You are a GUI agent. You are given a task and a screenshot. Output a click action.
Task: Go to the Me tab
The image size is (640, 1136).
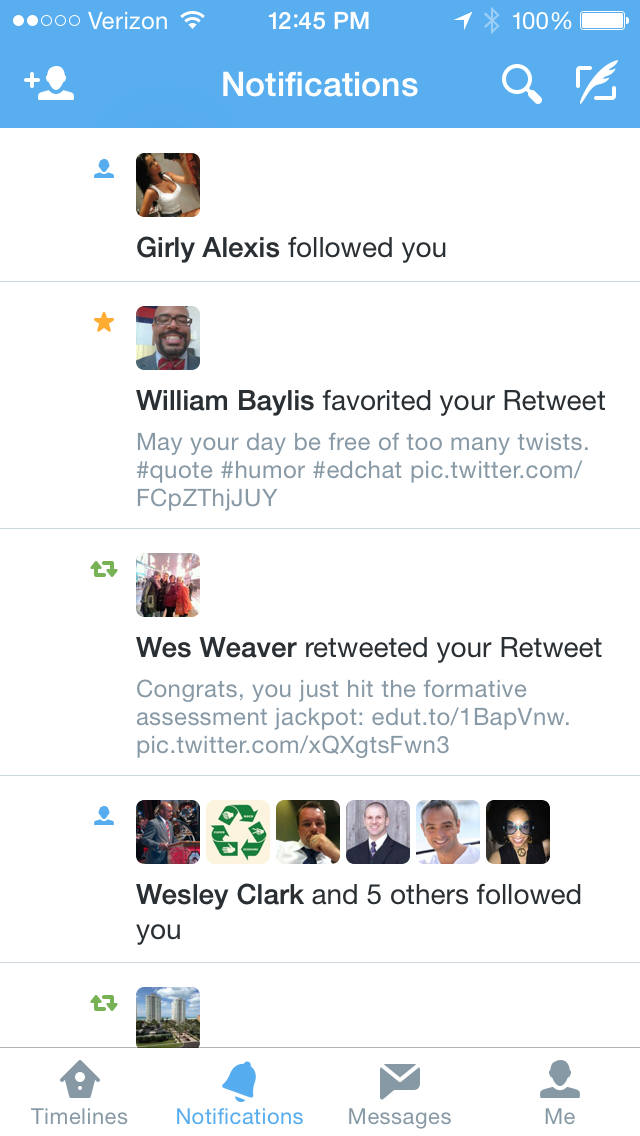click(560, 1093)
